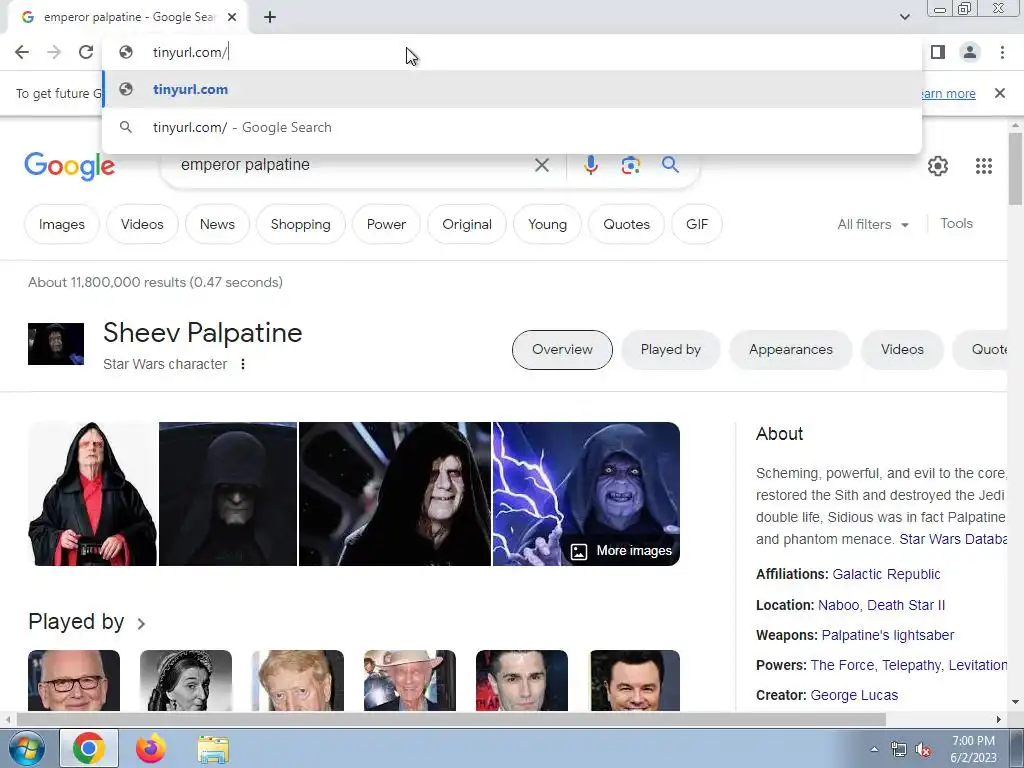Open the Death Star II link

click(x=906, y=605)
